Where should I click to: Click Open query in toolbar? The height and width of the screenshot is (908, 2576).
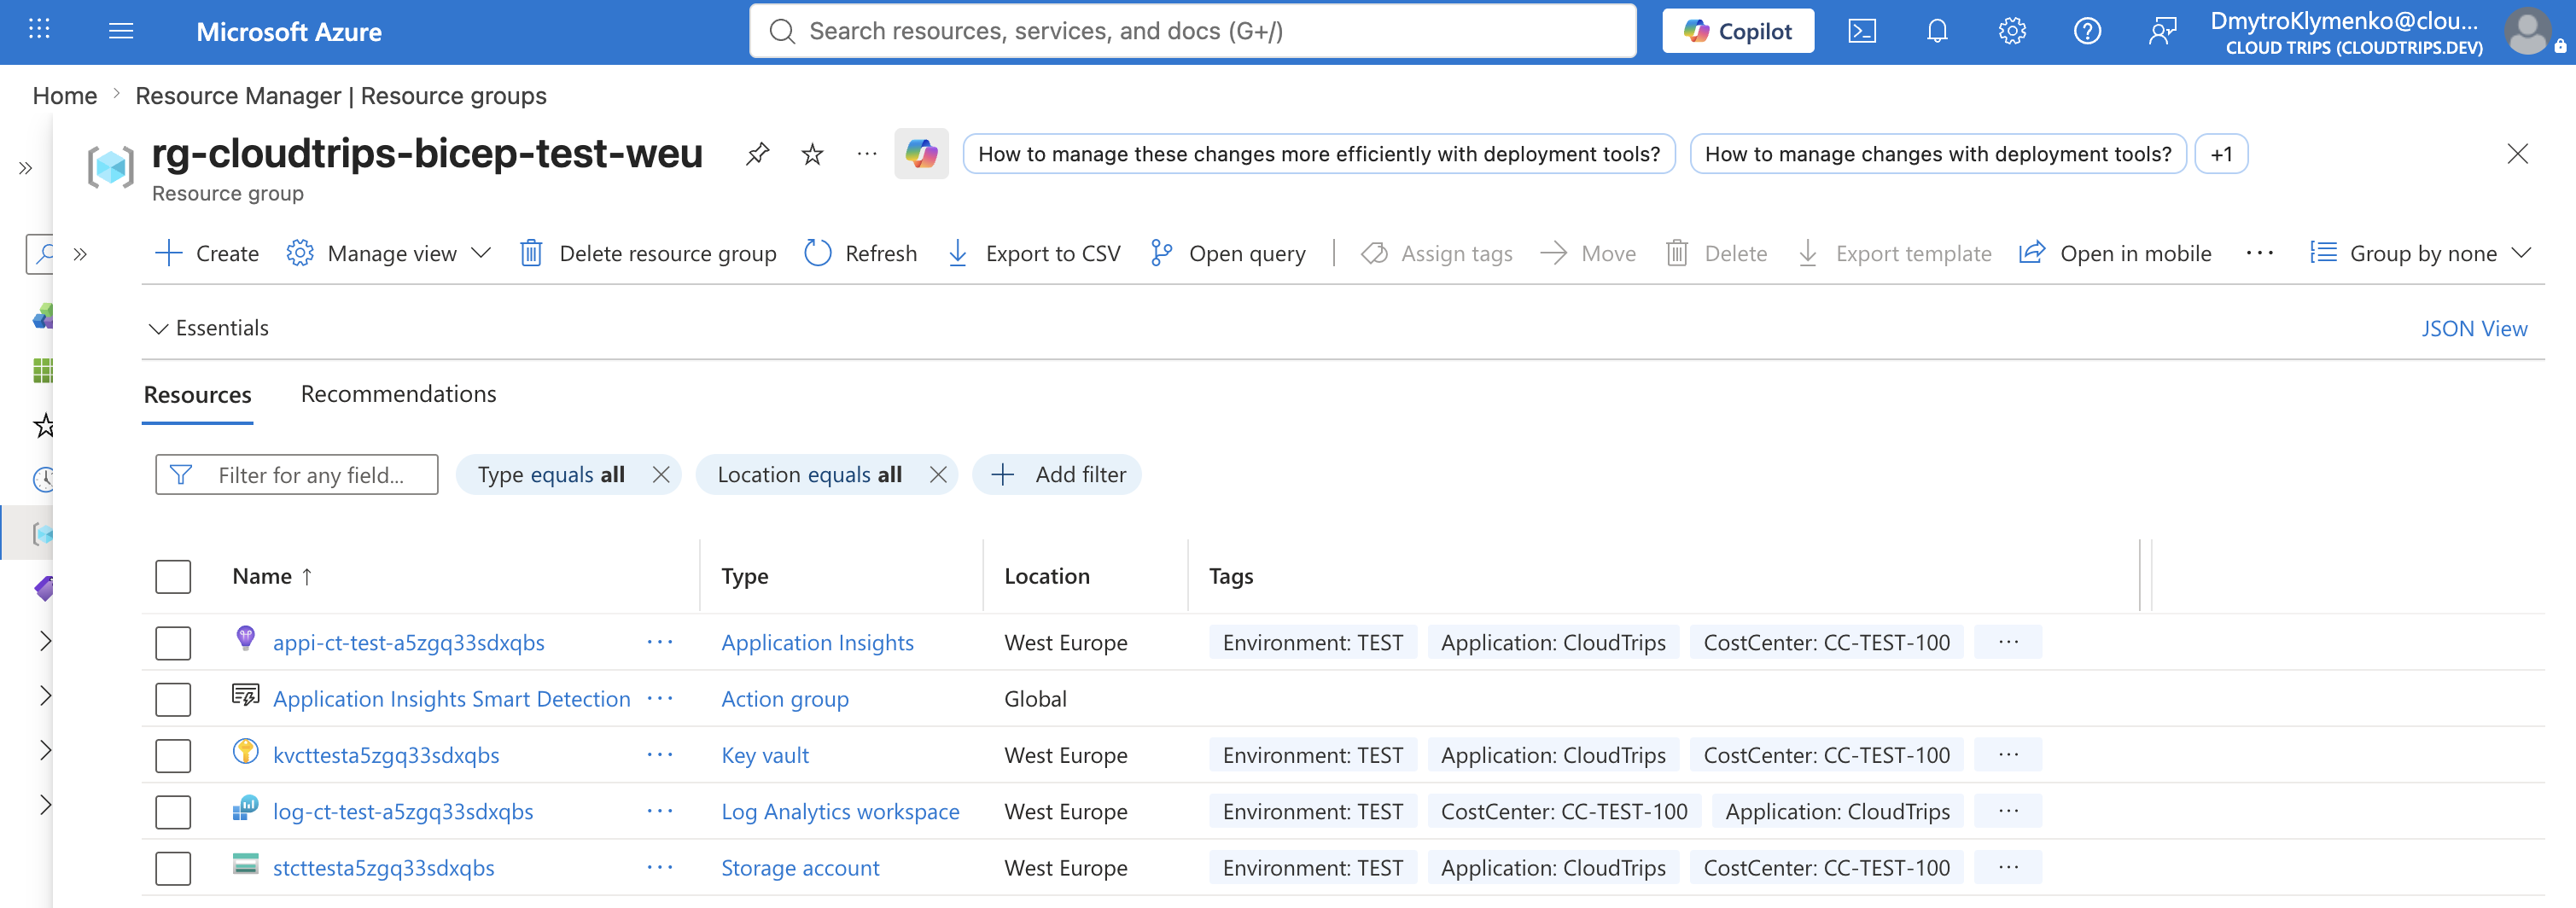1228,254
